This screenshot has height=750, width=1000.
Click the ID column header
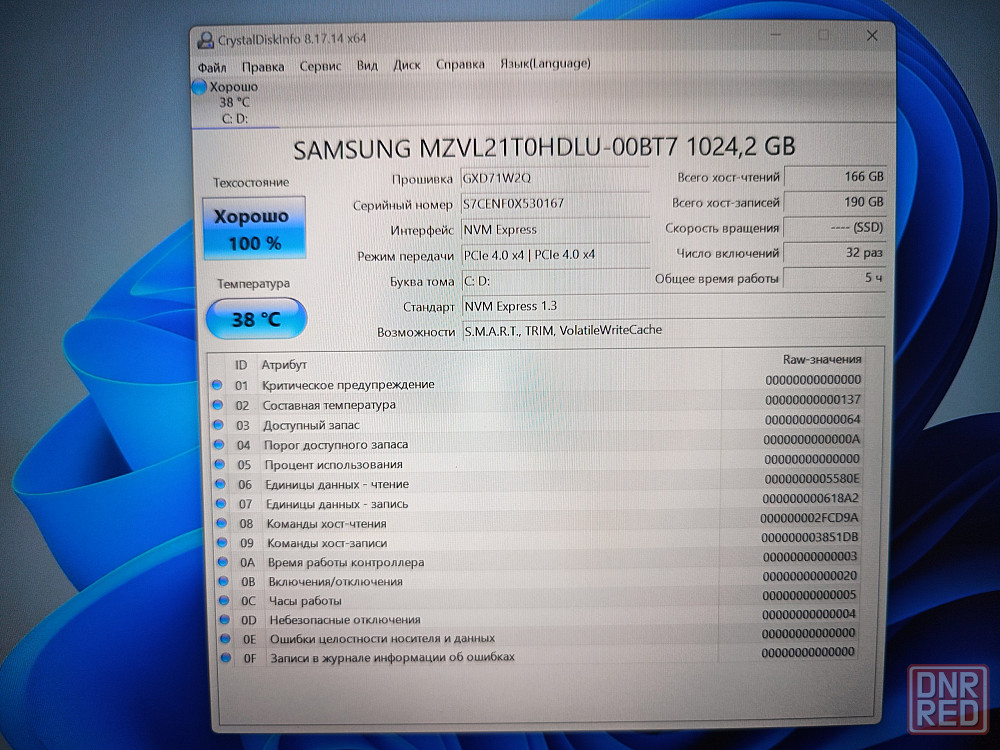(x=240, y=365)
